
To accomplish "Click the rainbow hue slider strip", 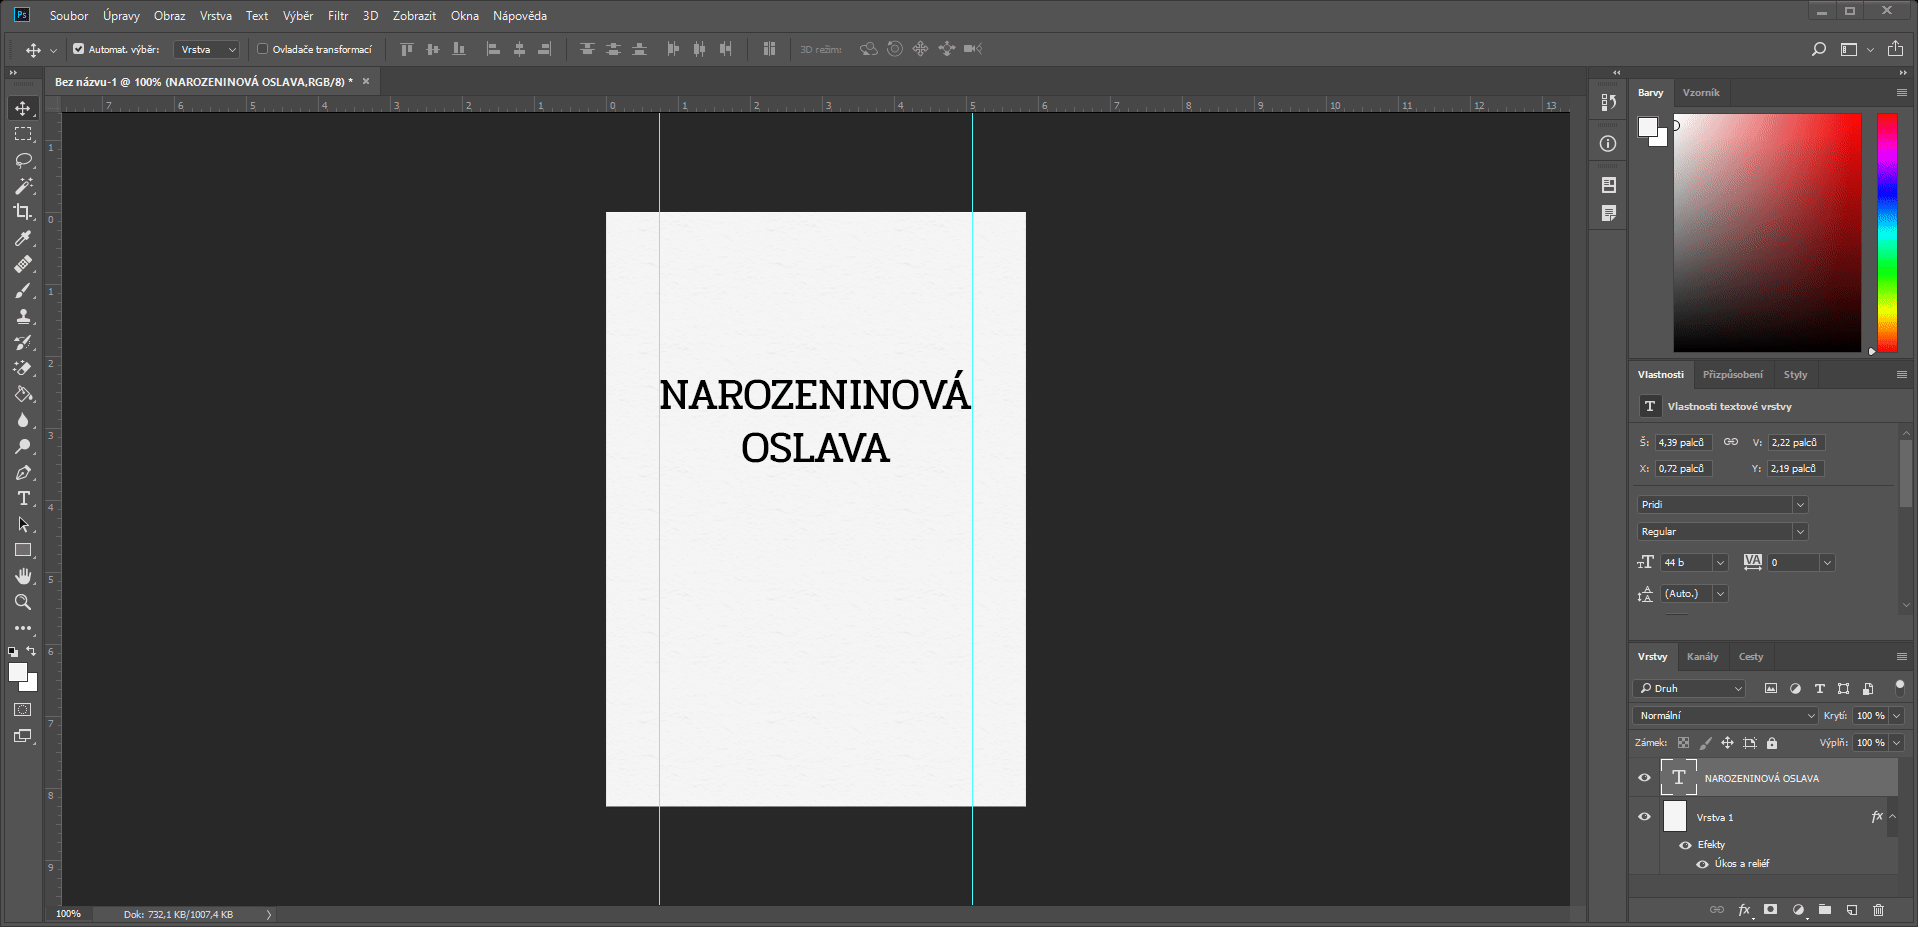I will click(x=1887, y=232).
